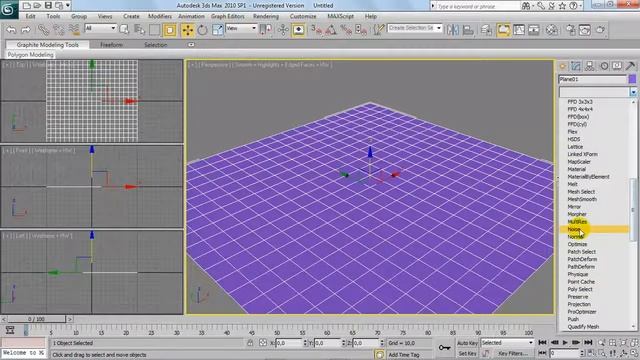The image size is (640, 360).
Task: Click the Set Key button
Action: pos(467,353)
